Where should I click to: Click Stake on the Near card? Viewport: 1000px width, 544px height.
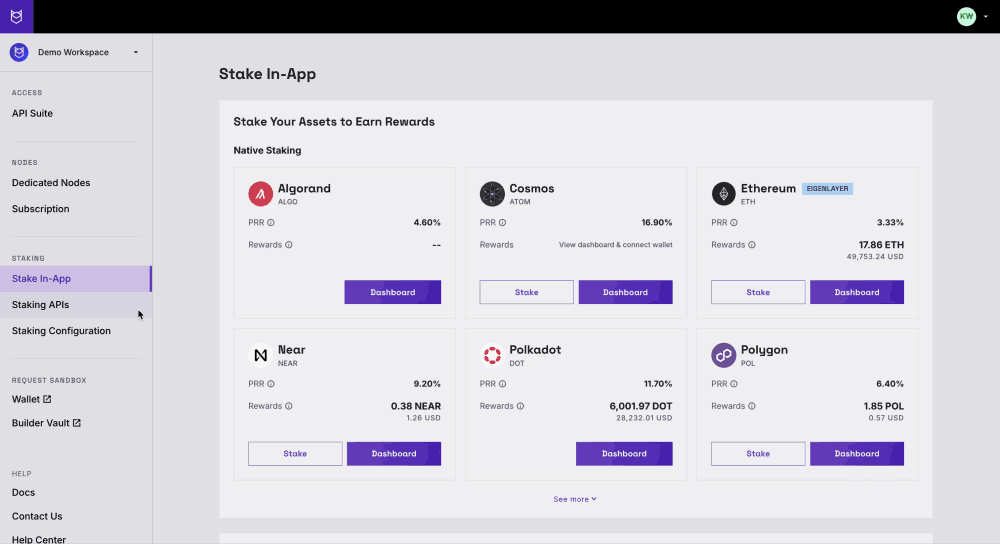[295, 453]
